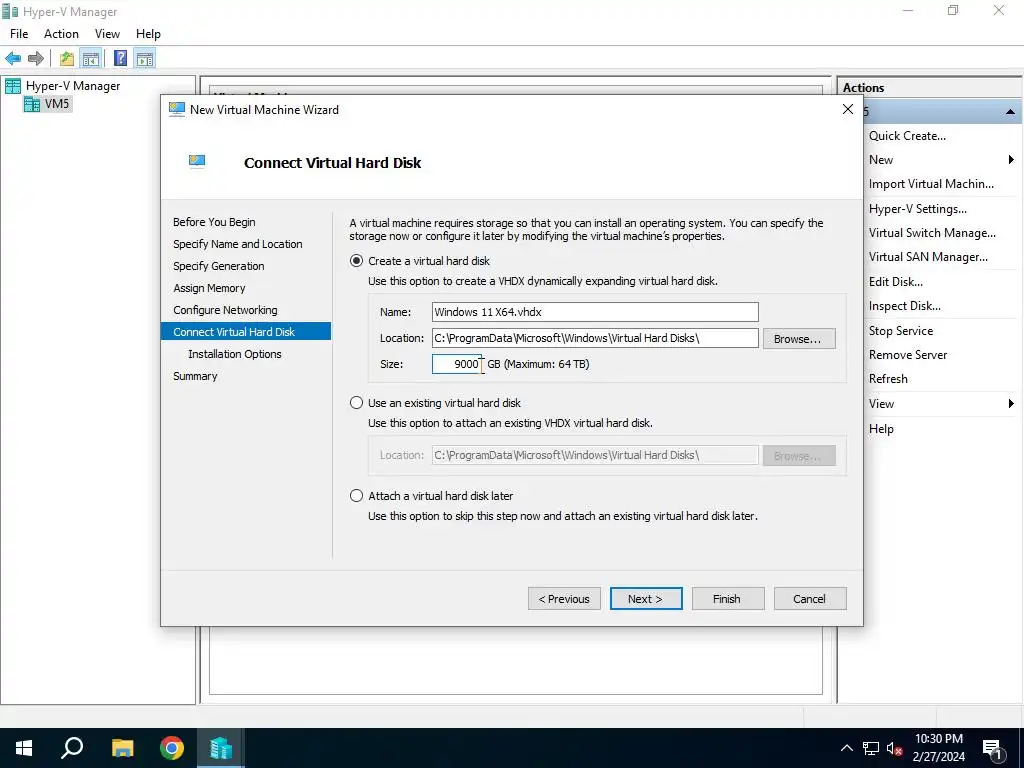Select Use an existing virtual hard disk
The image size is (1024, 768).
pyautogui.click(x=356, y=403)
